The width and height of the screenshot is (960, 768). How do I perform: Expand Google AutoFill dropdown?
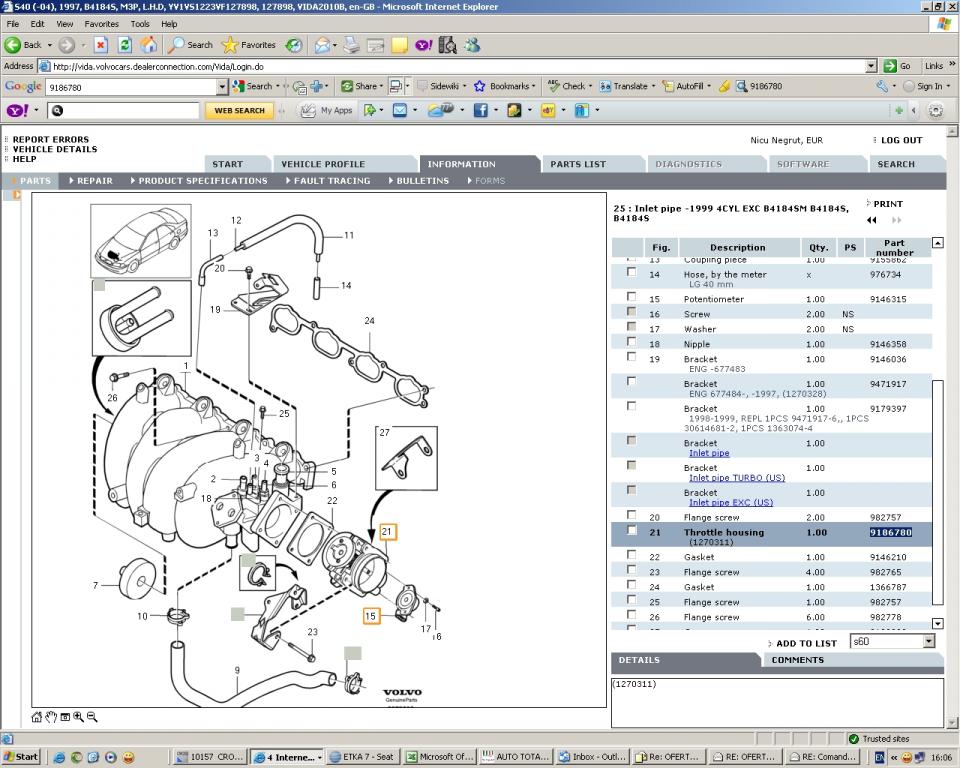coord(709,86)
